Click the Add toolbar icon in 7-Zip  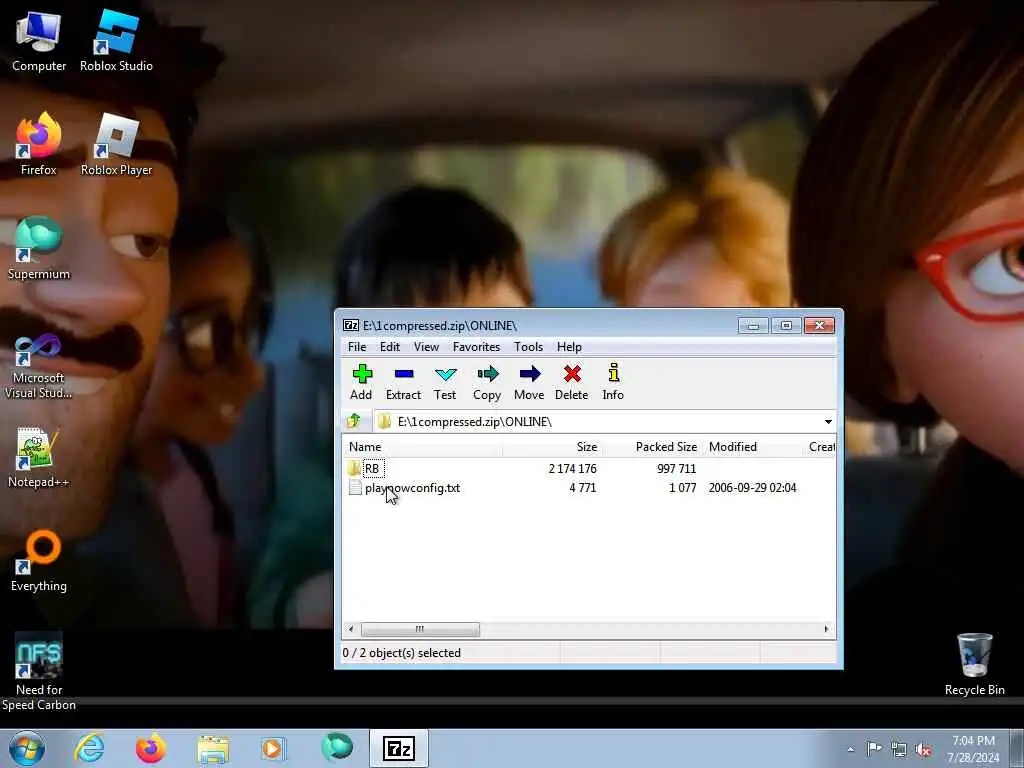point(361,382)
